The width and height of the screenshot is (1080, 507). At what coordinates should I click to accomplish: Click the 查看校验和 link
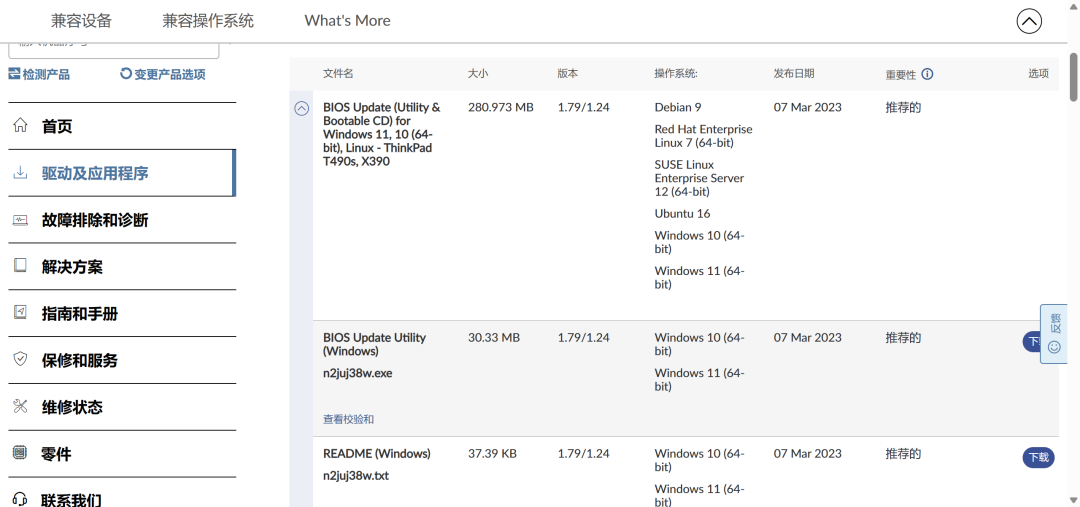click(x=349, y=419)
